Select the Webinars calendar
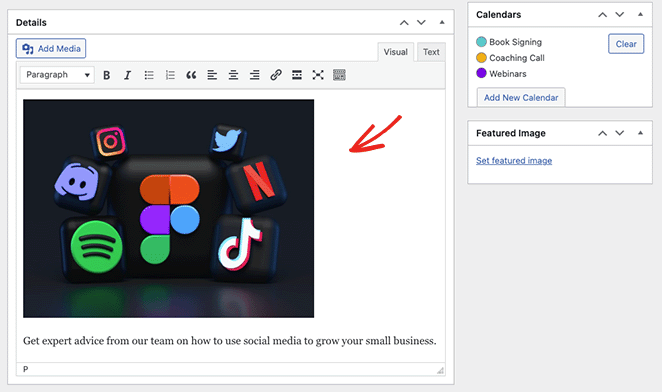Screen dimensions: 662x392 [502, 74]
